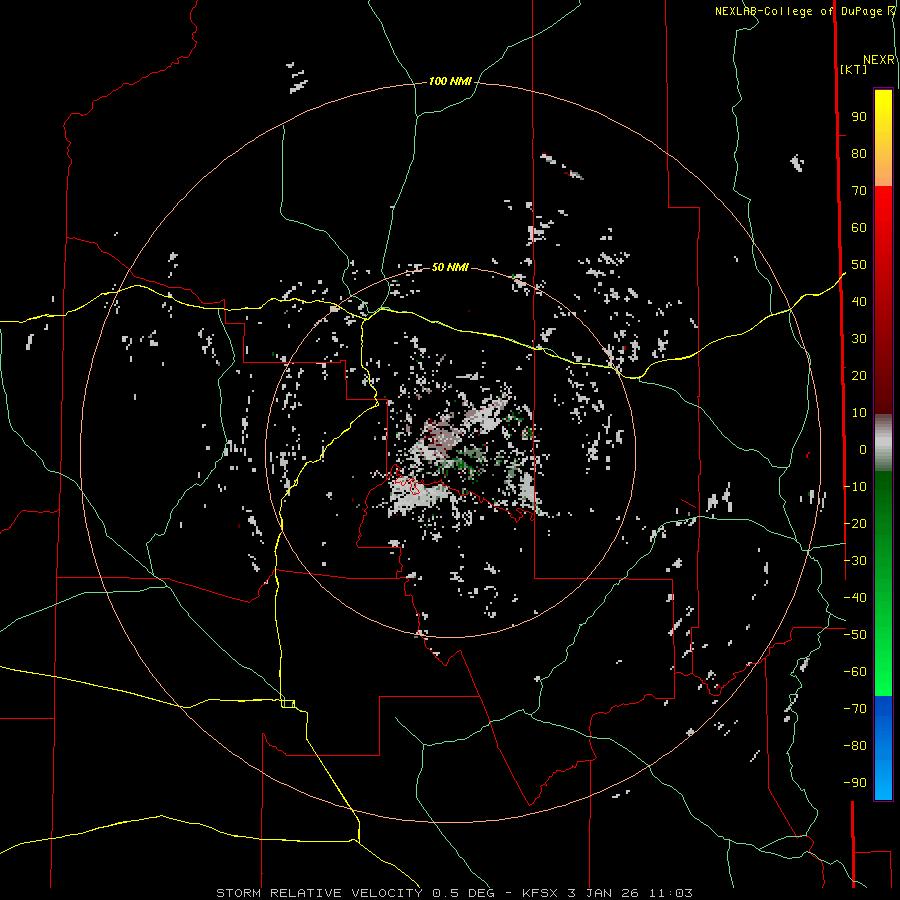The height and width of the screenshot is (900, 900).
Task: Click the -80 value on velocity scale
Action: 855,746
